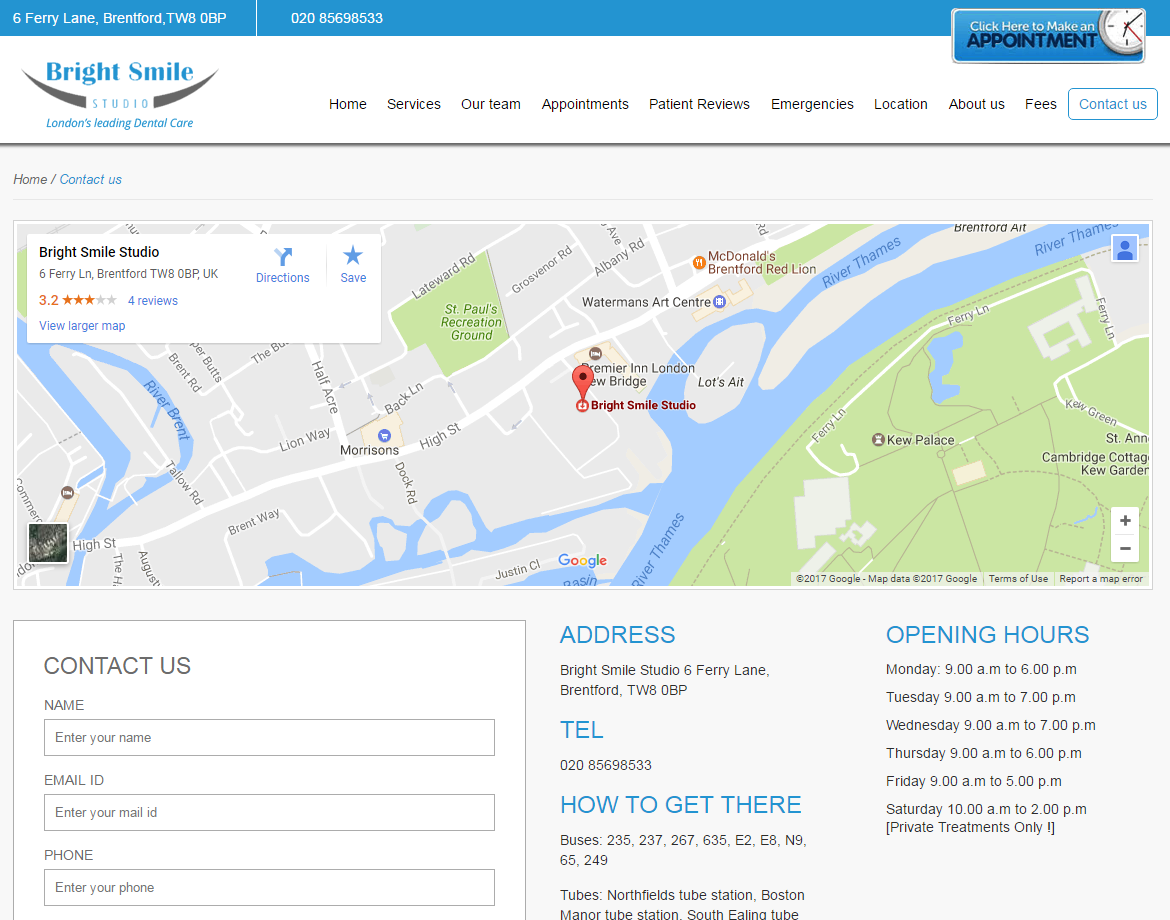The width and height of the screenshot is (1170, 920).
Task: Click the Buses route list text
Action: pos(683,851)
